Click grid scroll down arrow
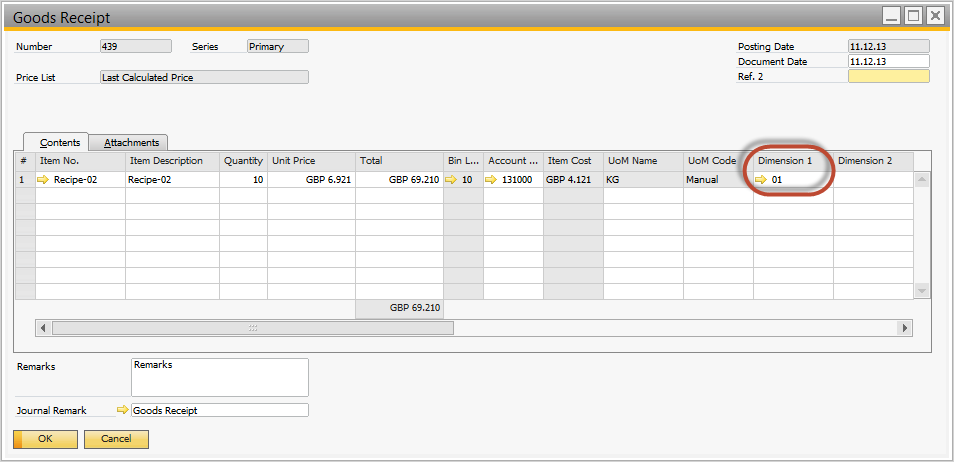This screenshot has width=954, height=462. pyautogui.click(x=922, y=291)
